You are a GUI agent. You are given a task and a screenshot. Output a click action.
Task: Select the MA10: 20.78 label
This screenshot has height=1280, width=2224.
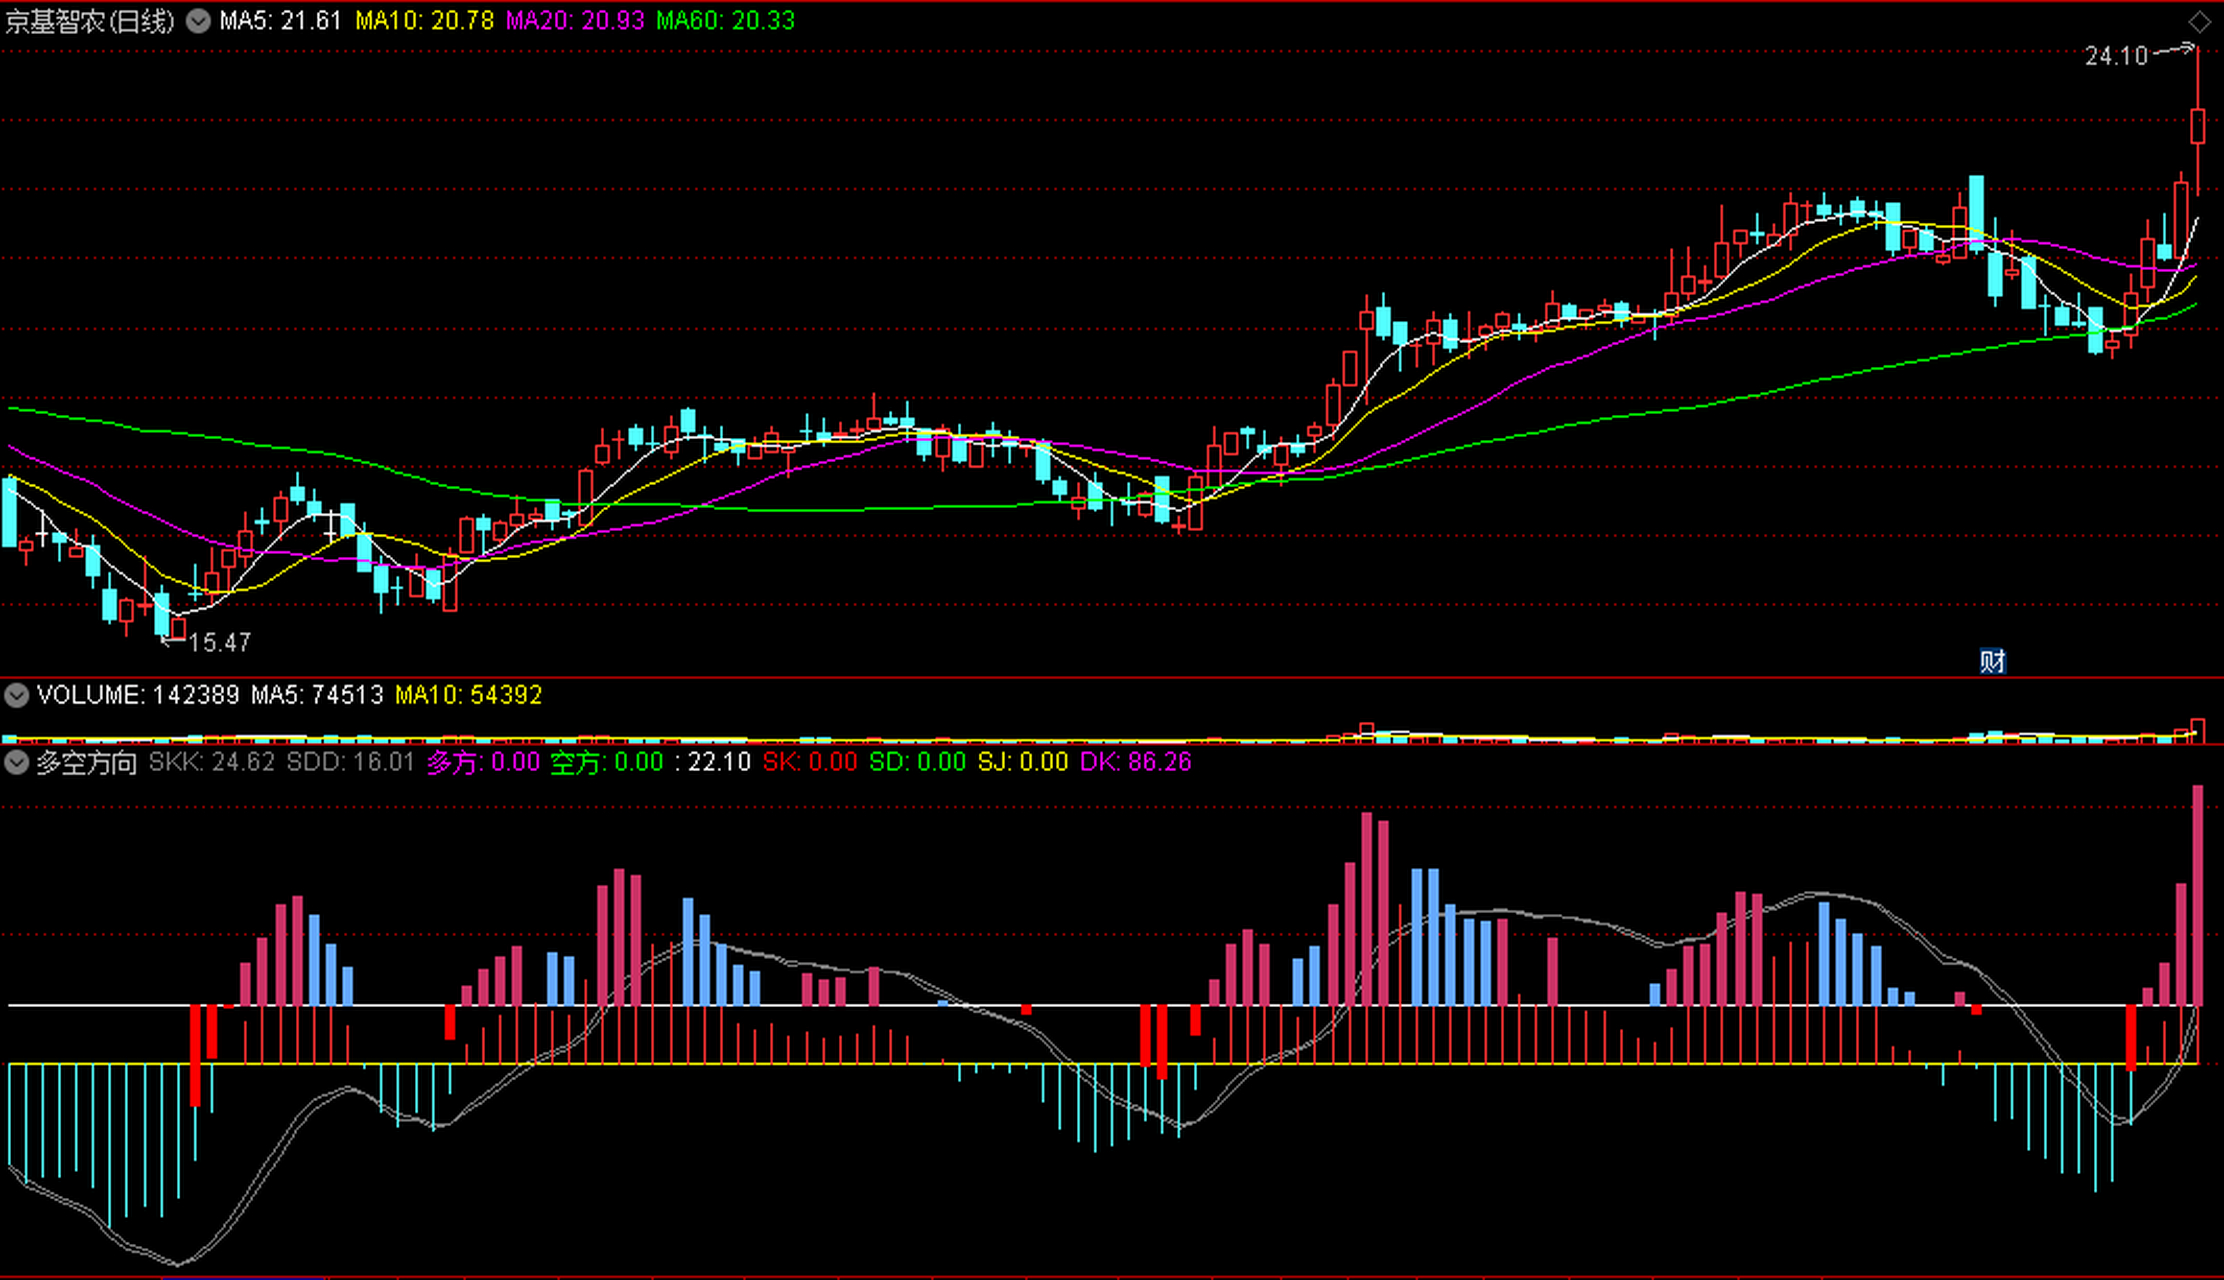click(425, 21)
